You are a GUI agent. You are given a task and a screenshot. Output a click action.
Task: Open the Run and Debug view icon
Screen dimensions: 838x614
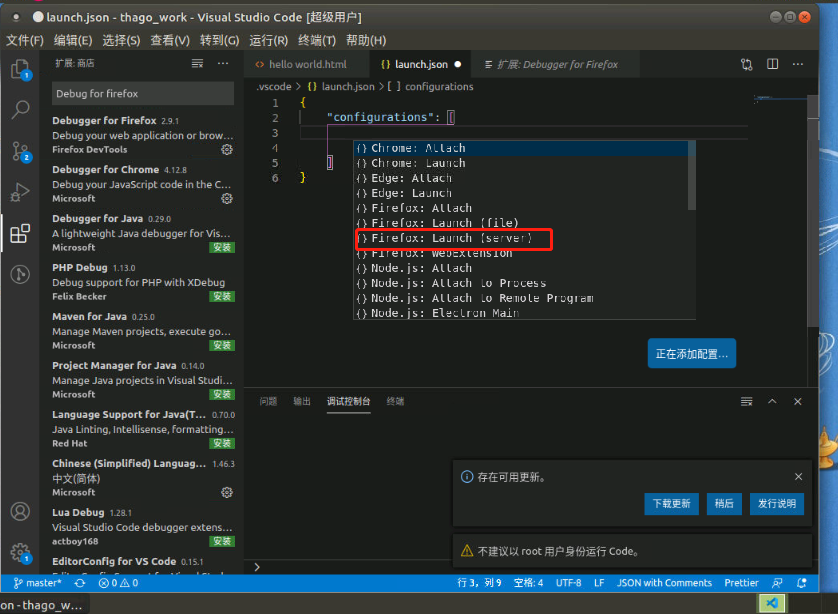20,192
